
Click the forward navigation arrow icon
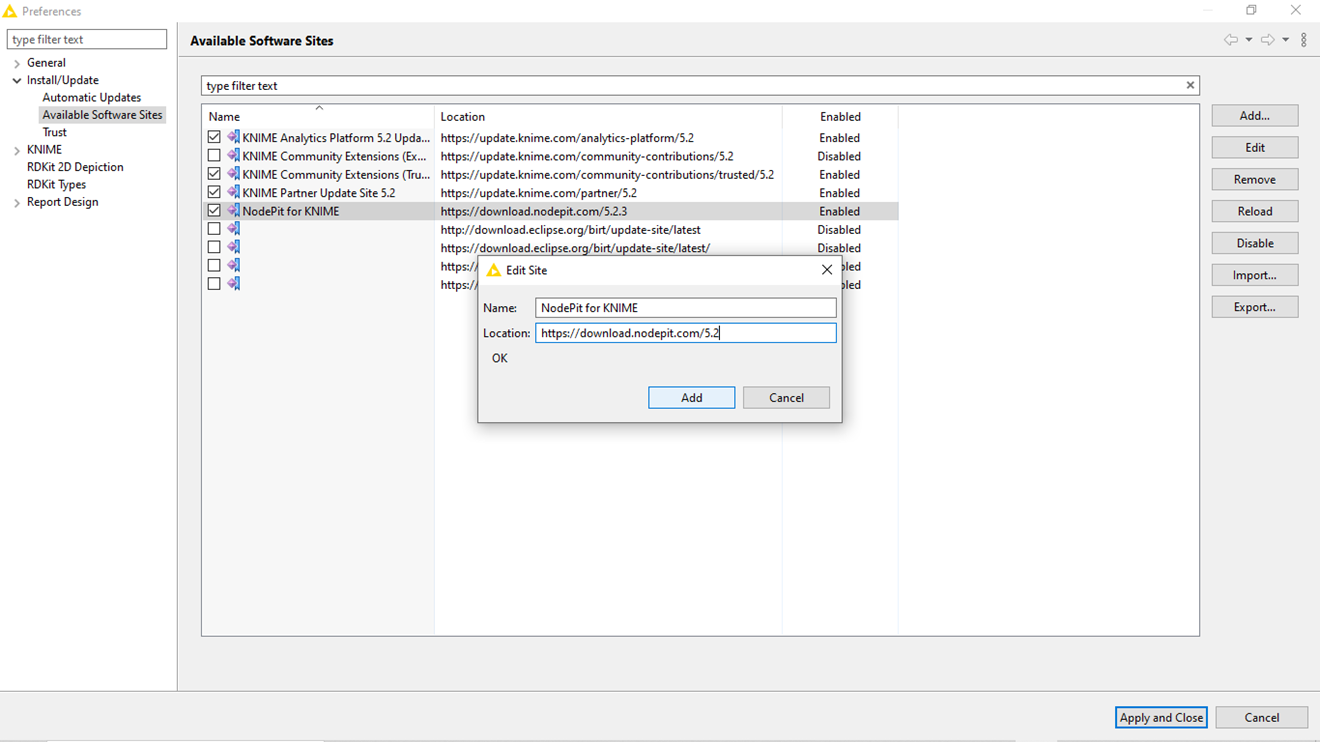[x=1267, y=40]
